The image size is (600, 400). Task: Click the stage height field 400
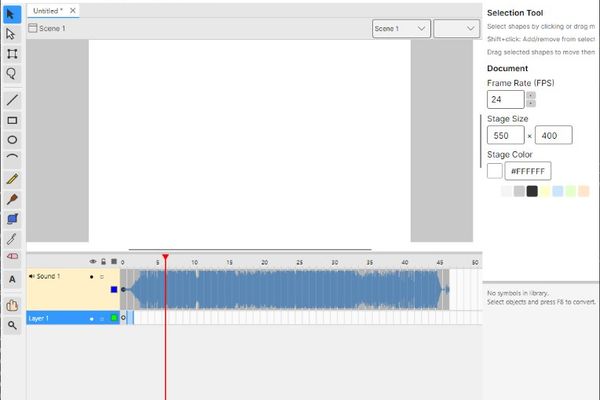(553, 135)
